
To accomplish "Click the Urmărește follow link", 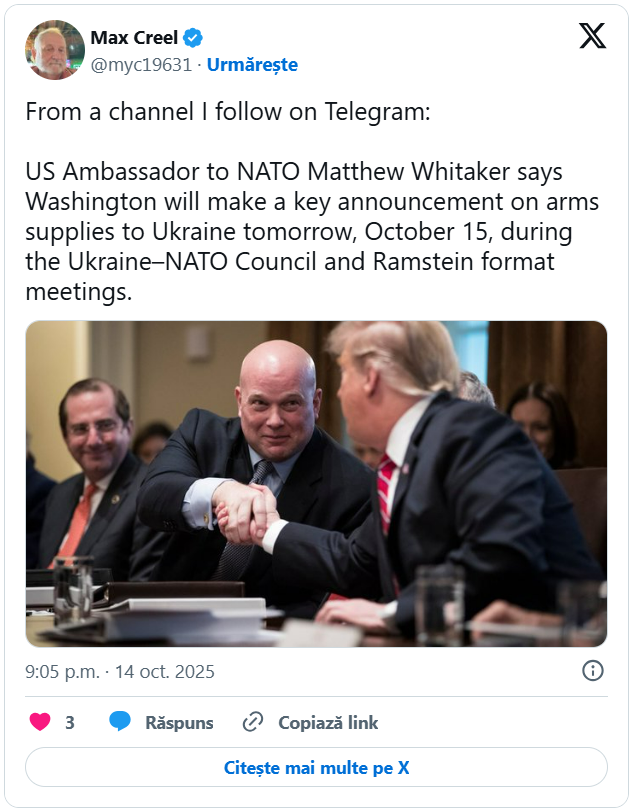I will (x=252, y=65).
